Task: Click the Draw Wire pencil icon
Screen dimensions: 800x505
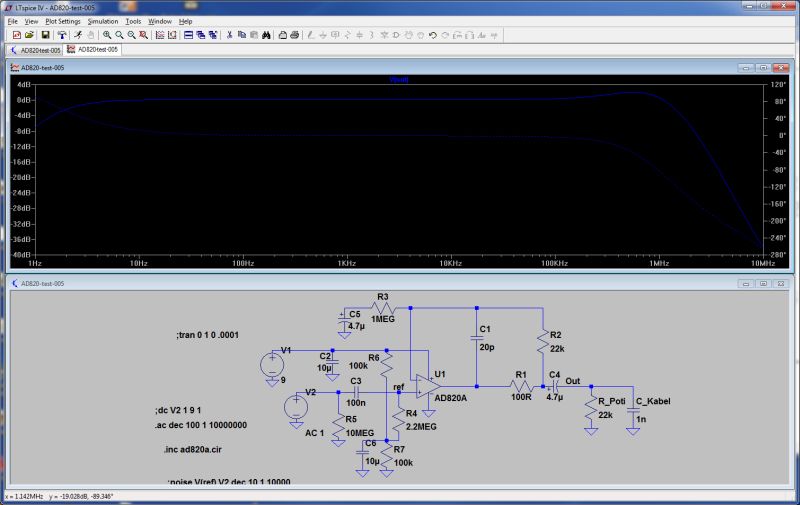Action: coord(311,35)
